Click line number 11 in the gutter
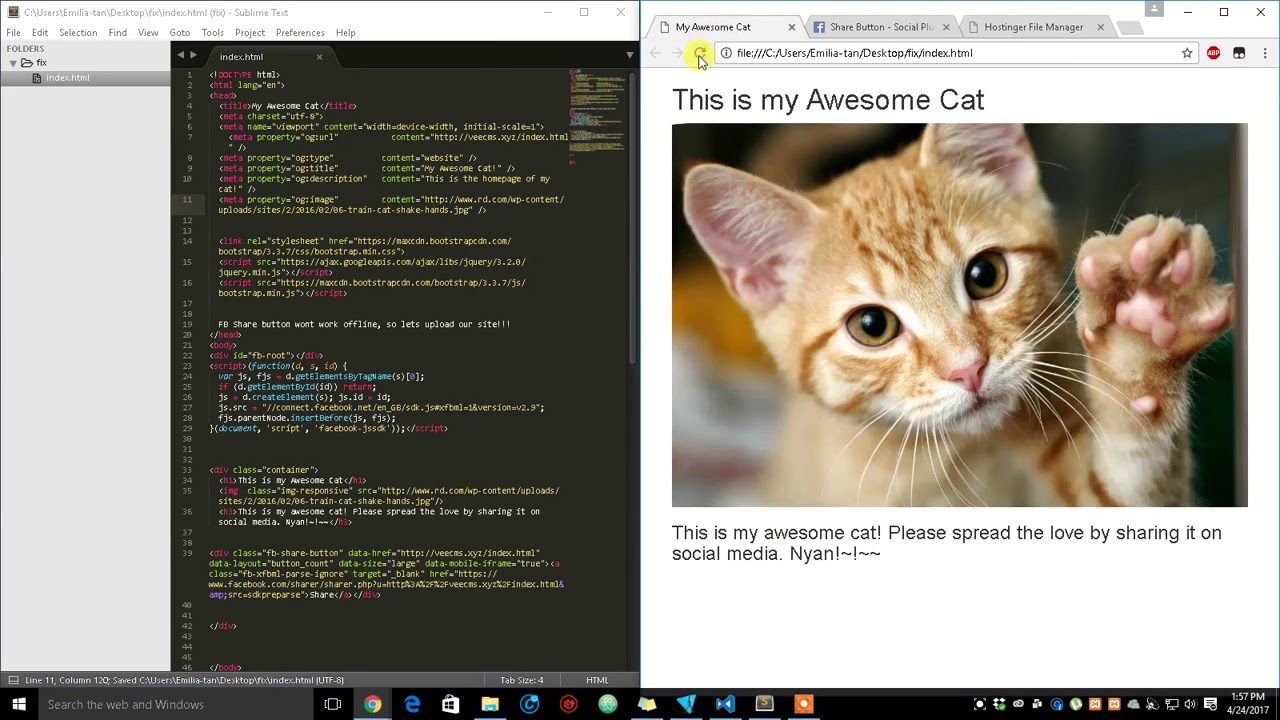The image size is (1280, 720). tap(187, 199)
